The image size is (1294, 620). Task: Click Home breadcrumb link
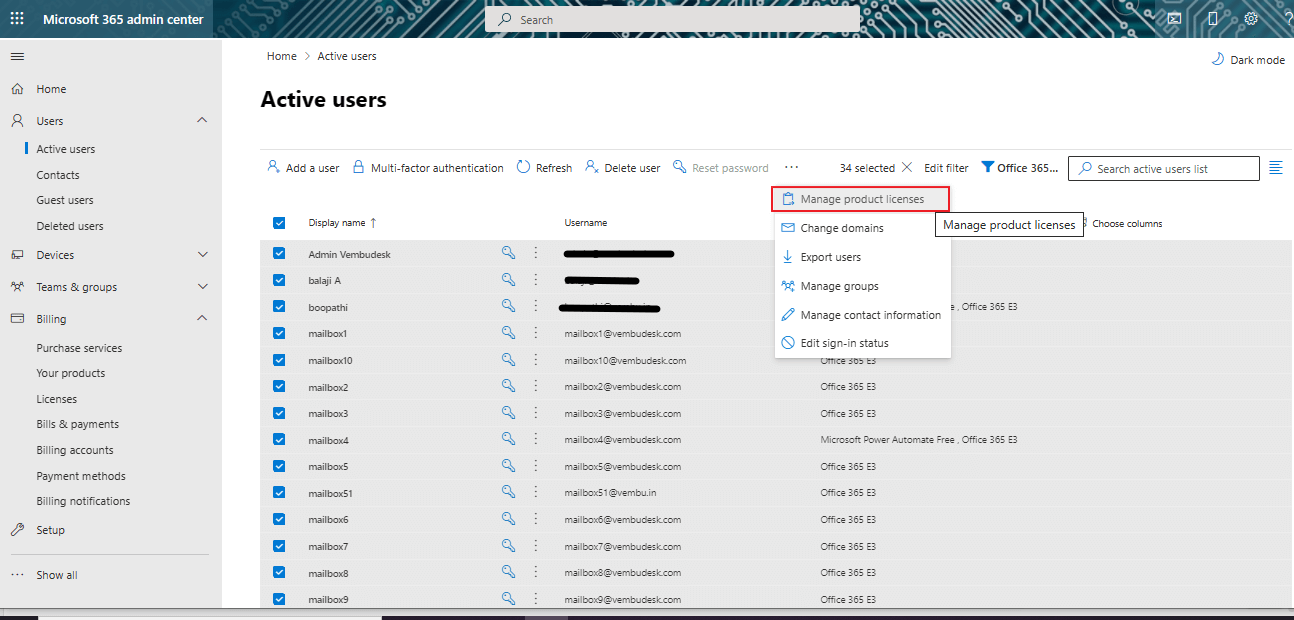pos(282,56)
